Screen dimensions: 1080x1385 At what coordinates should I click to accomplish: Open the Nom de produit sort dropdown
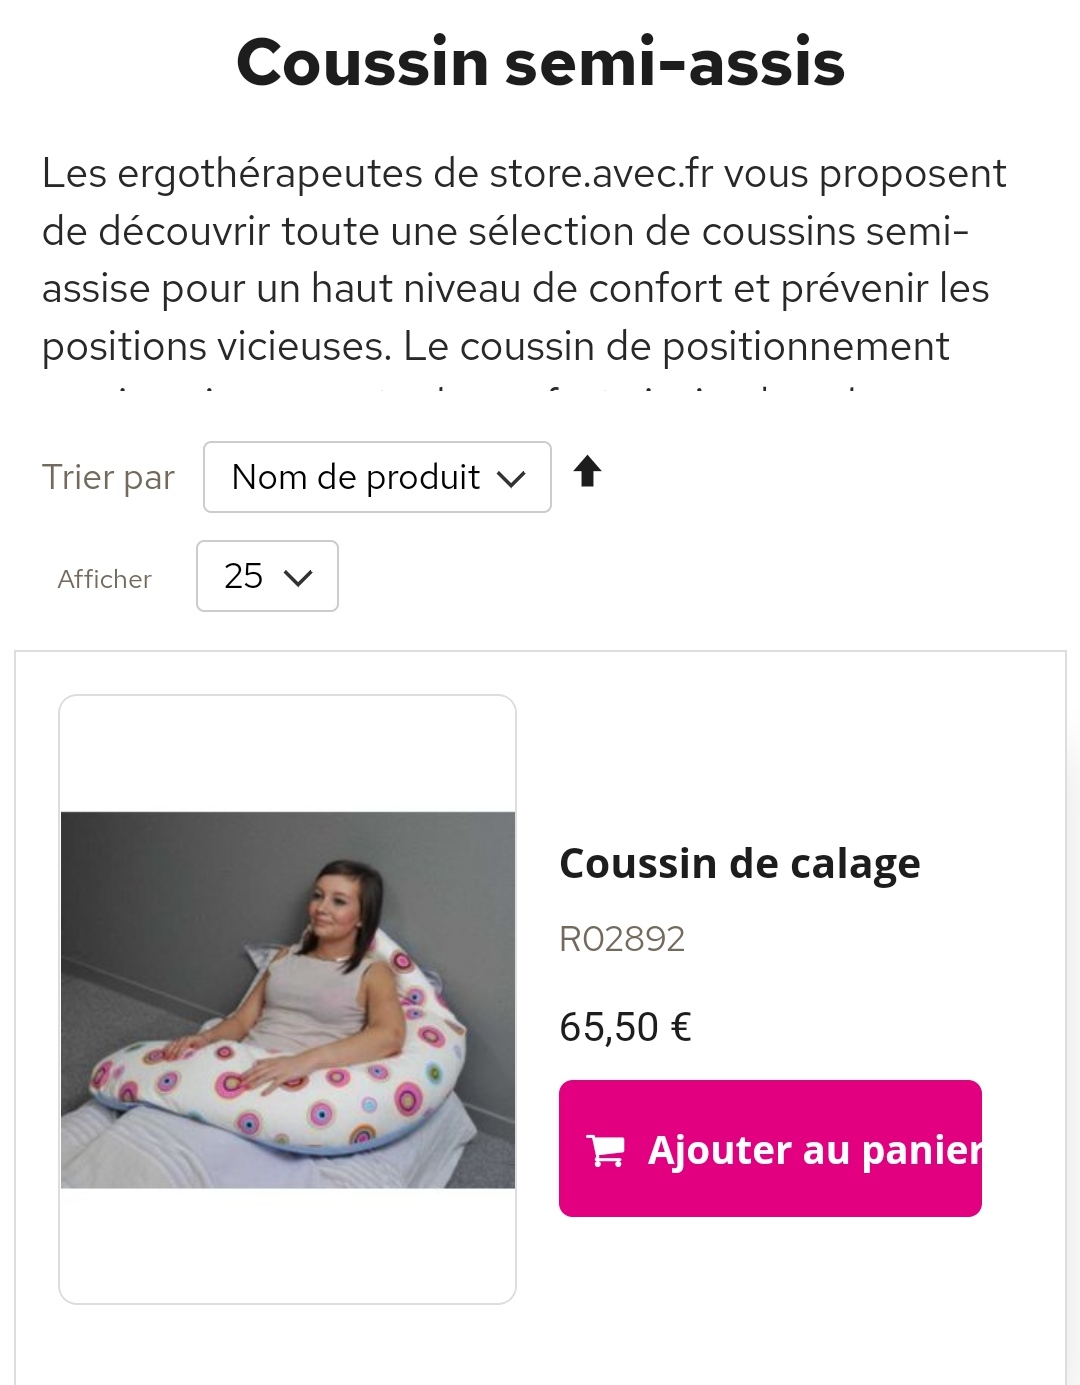tap(377, 477)
